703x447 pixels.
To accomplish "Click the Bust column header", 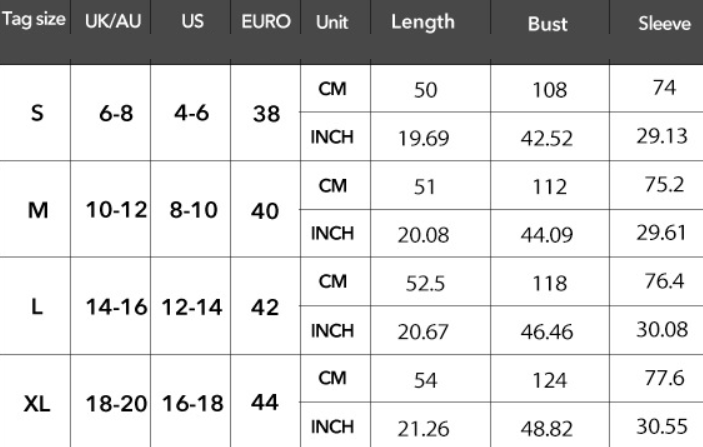I will (x=547, y=24).
